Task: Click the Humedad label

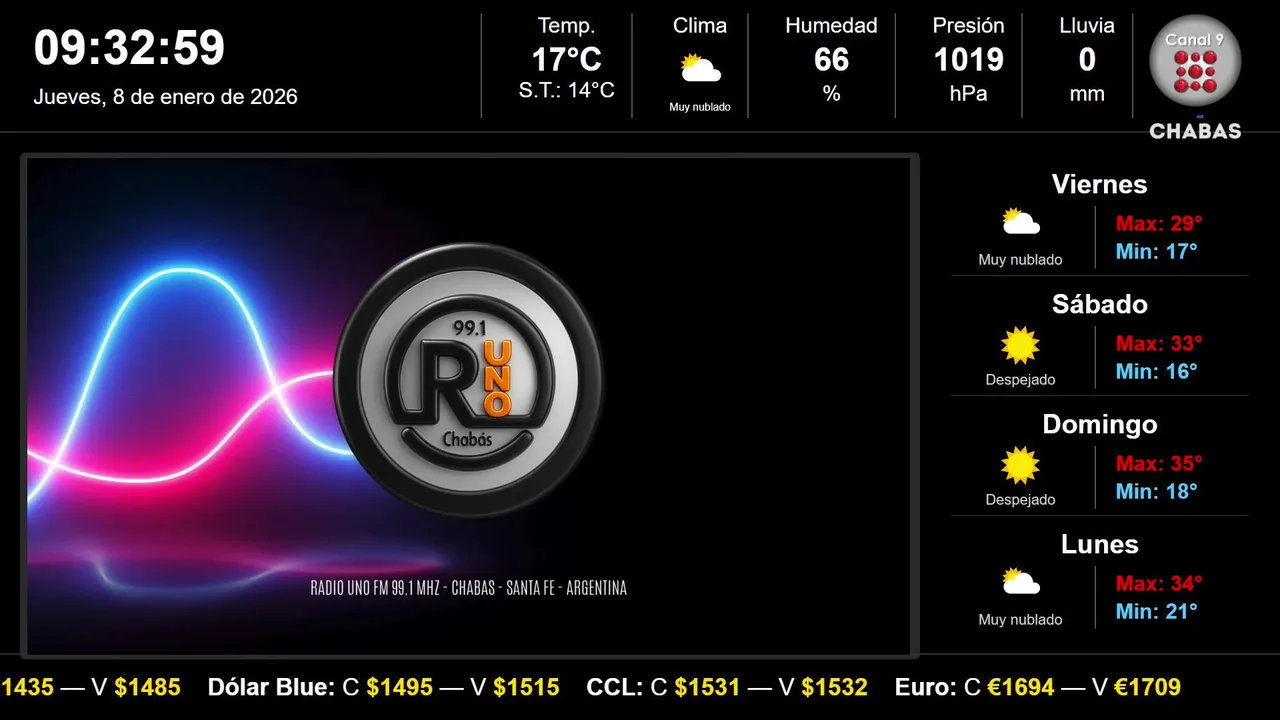Action: (x=831, y=26)
